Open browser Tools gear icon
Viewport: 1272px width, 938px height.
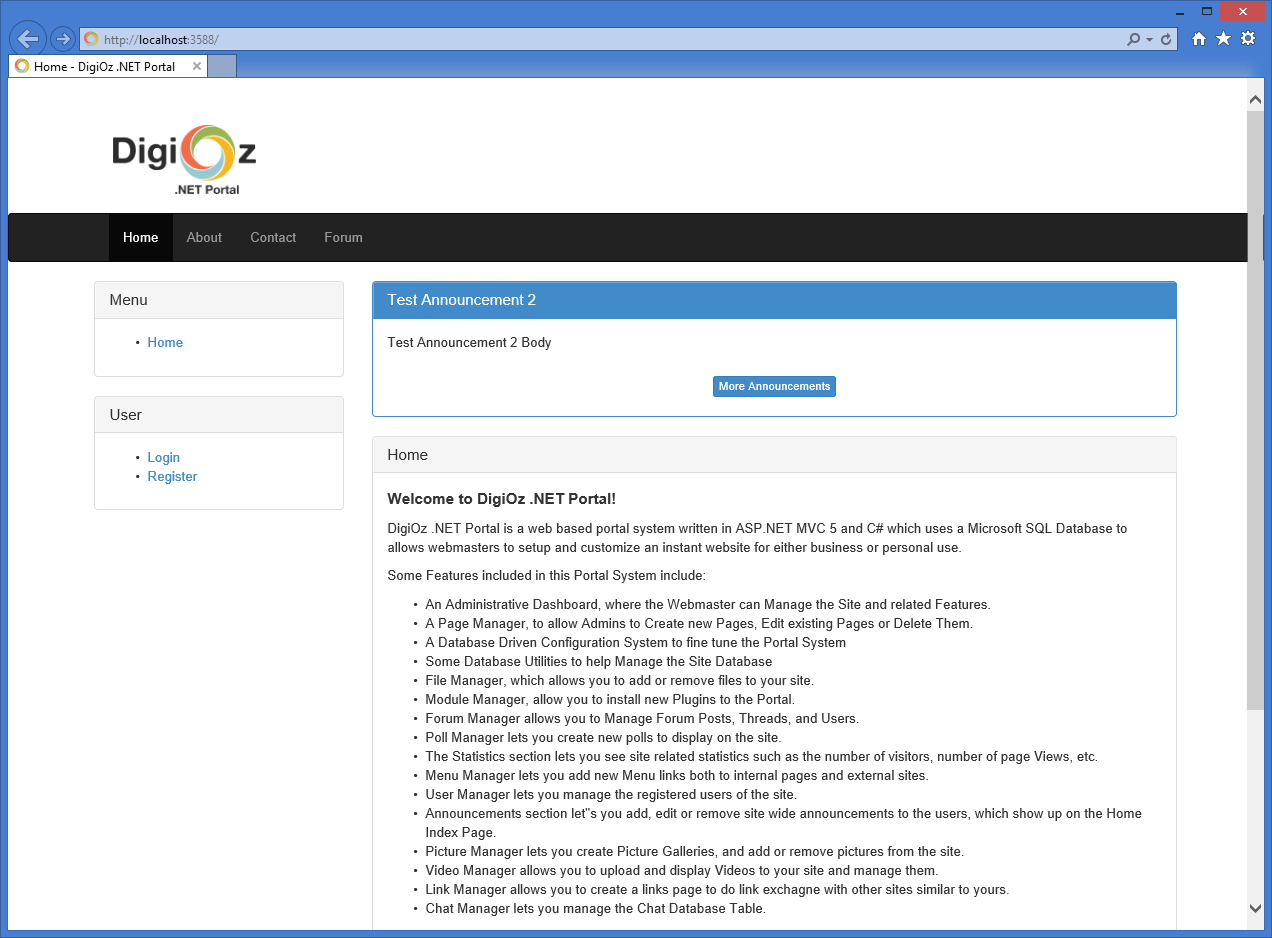1248,39
